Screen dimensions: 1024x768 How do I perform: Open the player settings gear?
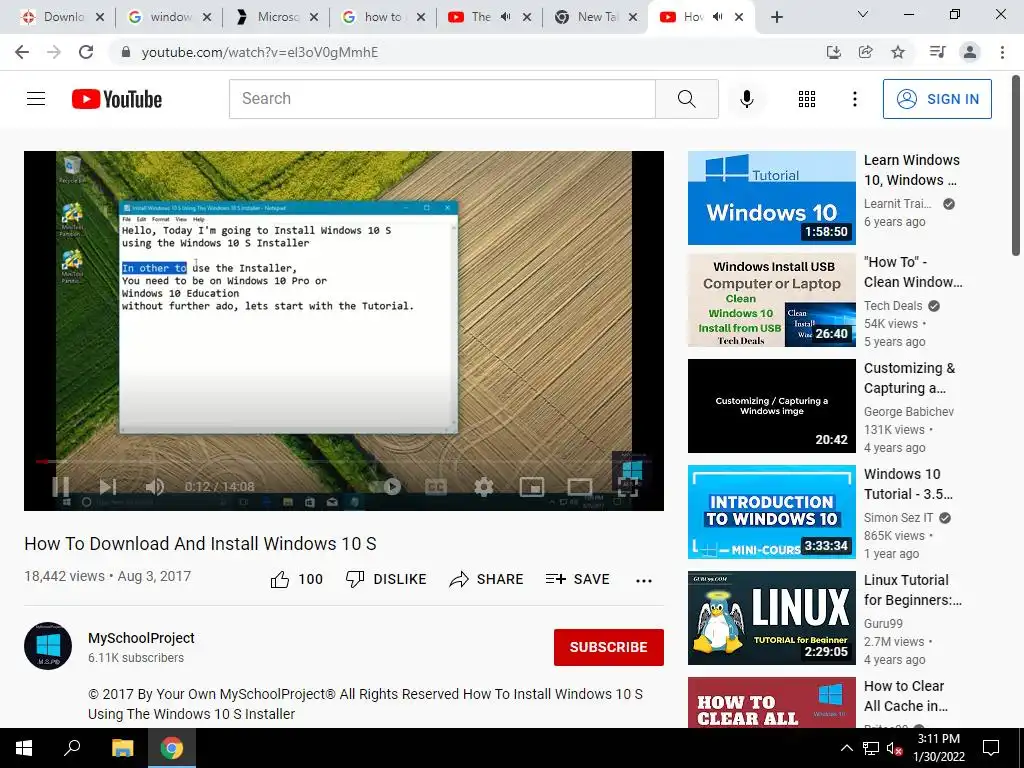pyautogui.click(x=483, y=487)
